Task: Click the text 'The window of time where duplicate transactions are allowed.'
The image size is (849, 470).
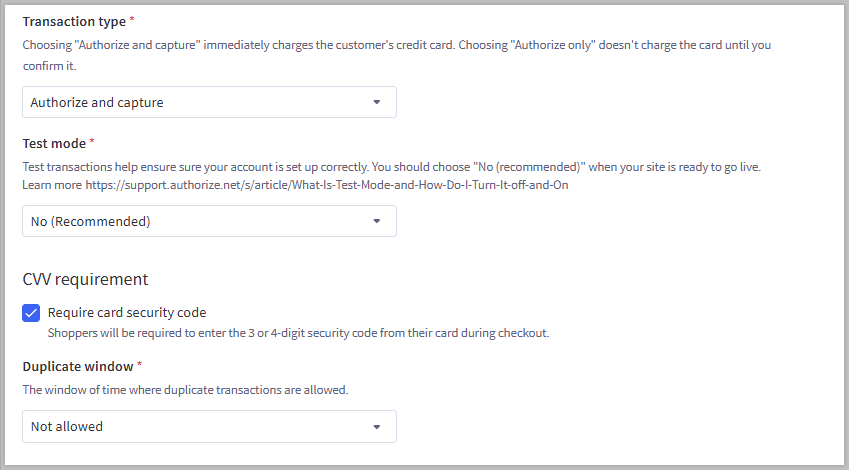Action: 185,390
